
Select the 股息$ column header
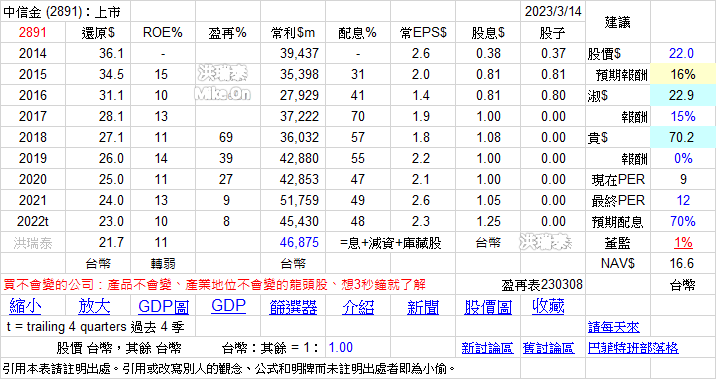point(488,32)
